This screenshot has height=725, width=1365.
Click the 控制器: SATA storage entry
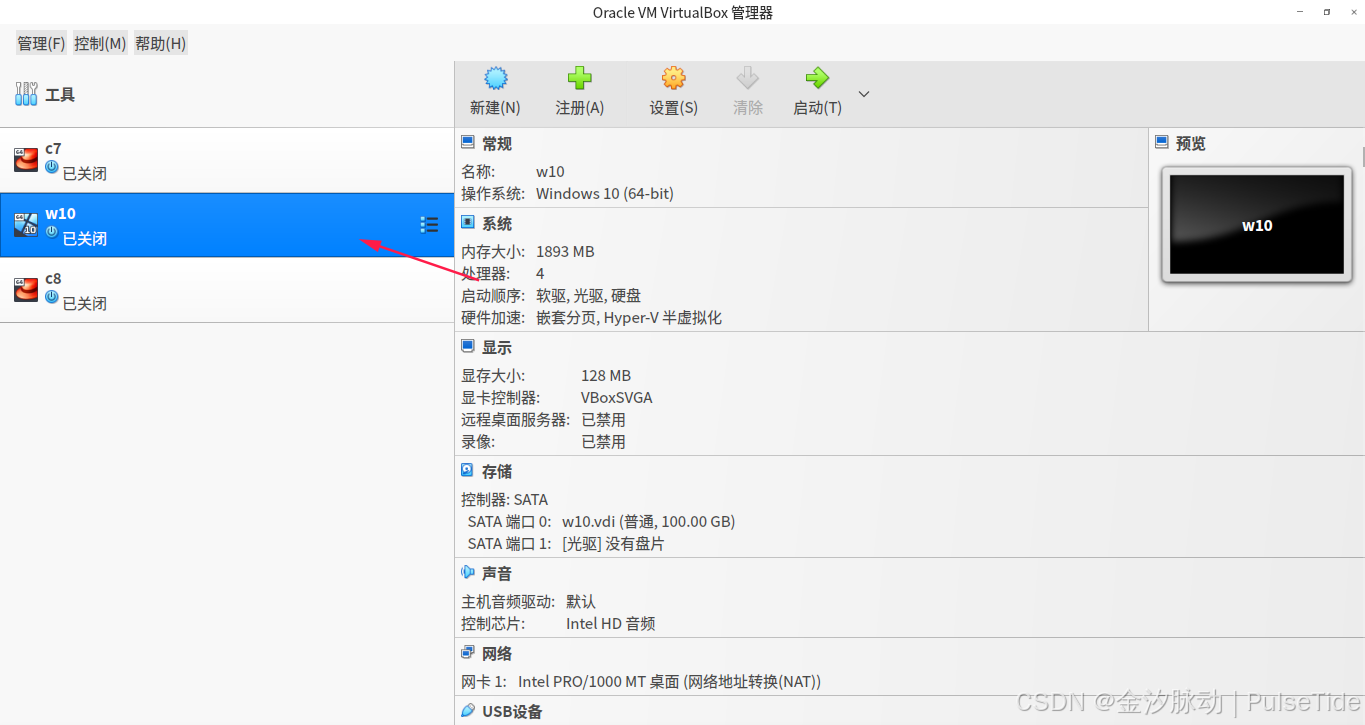pyautogui.click(x=504, y=499)
